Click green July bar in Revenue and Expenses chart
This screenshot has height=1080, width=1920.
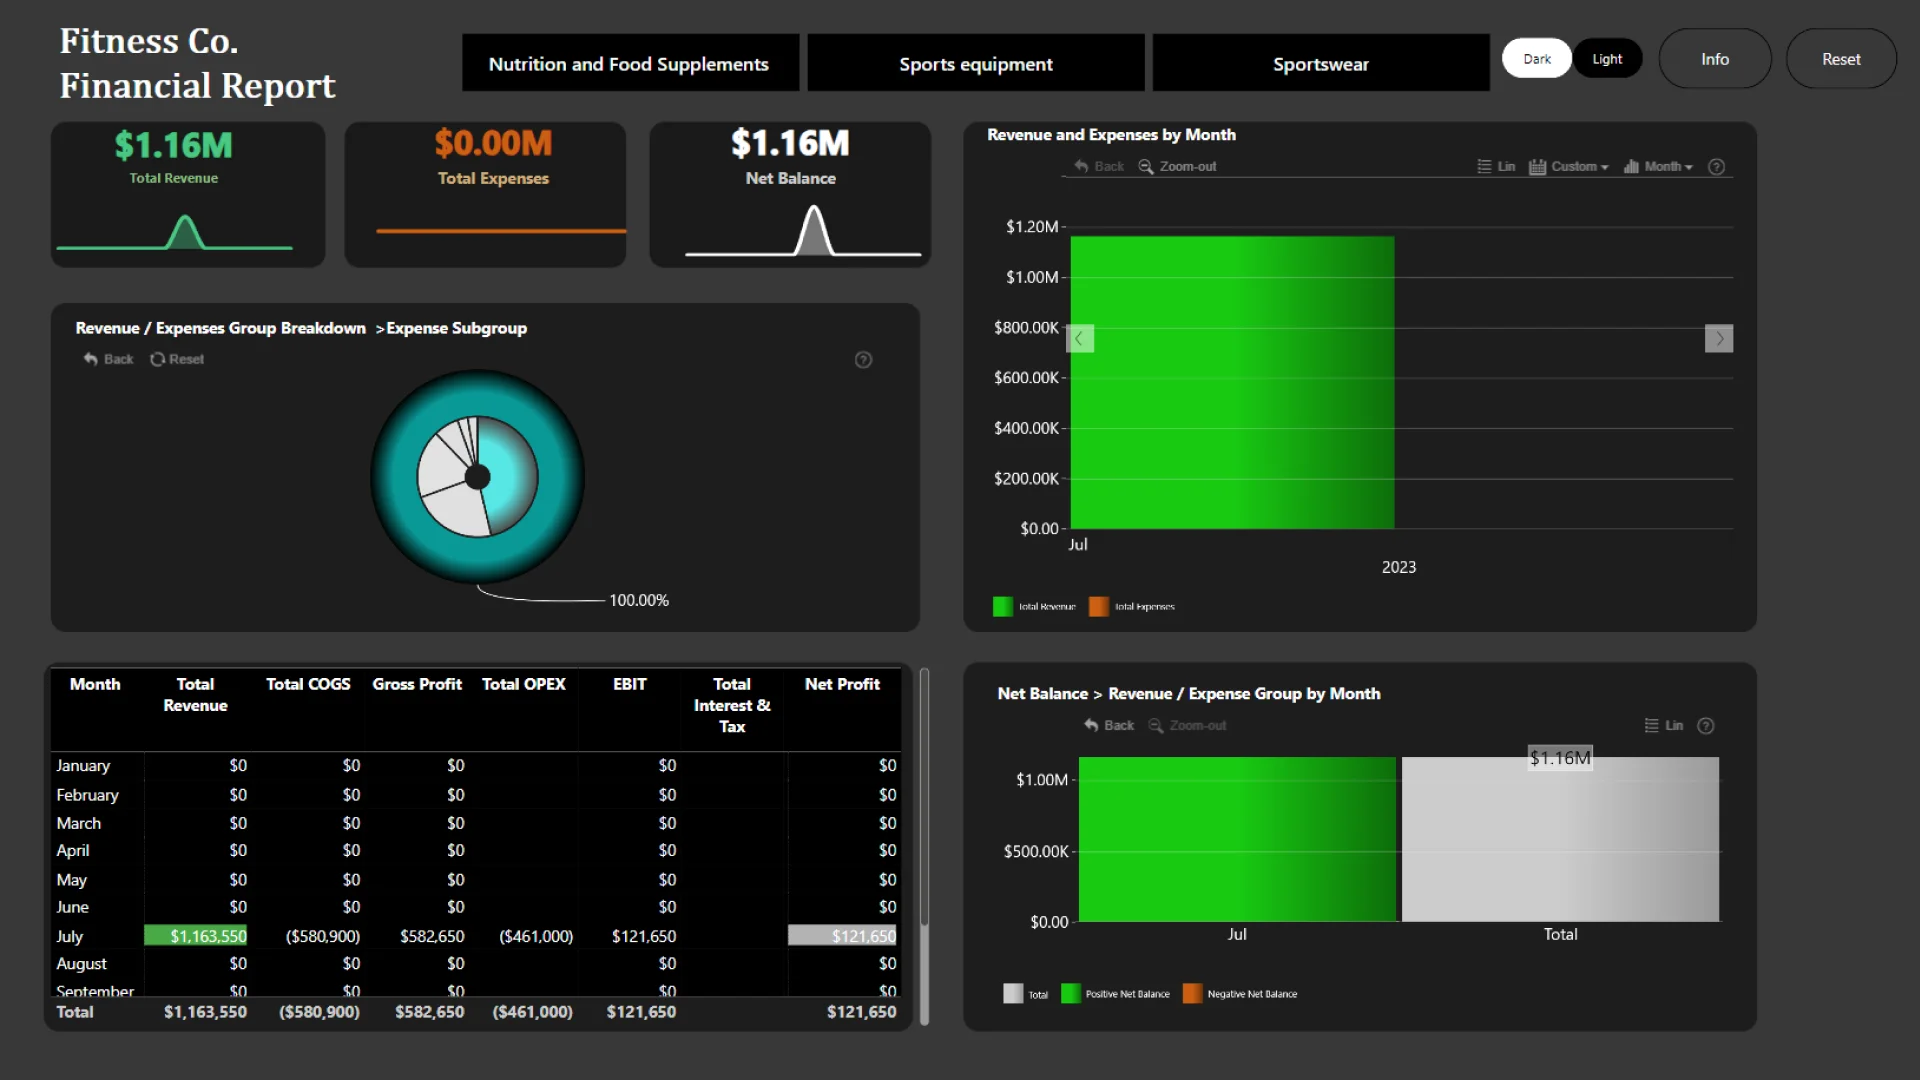1232,382
